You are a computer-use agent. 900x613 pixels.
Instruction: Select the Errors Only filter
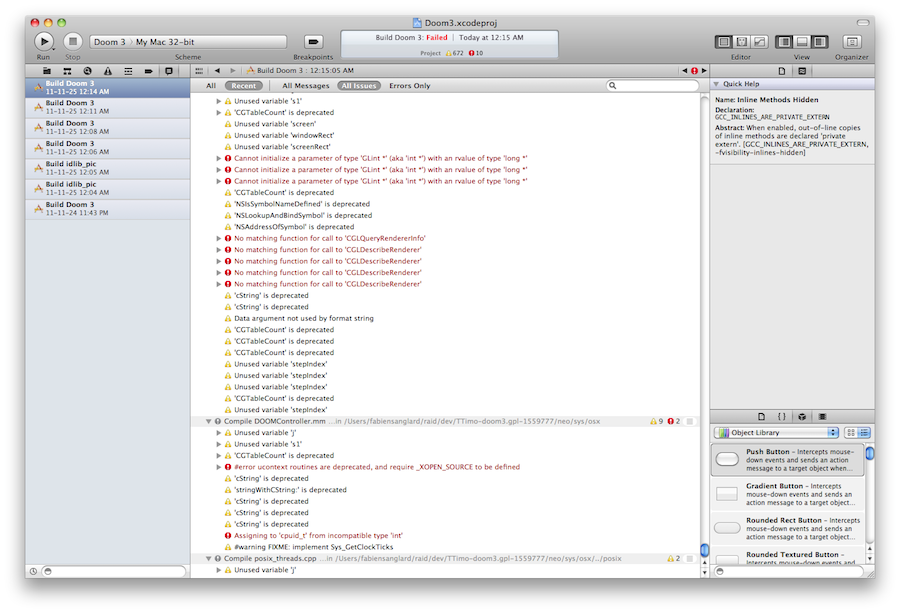pyautogui.click(x=409, y=86)
